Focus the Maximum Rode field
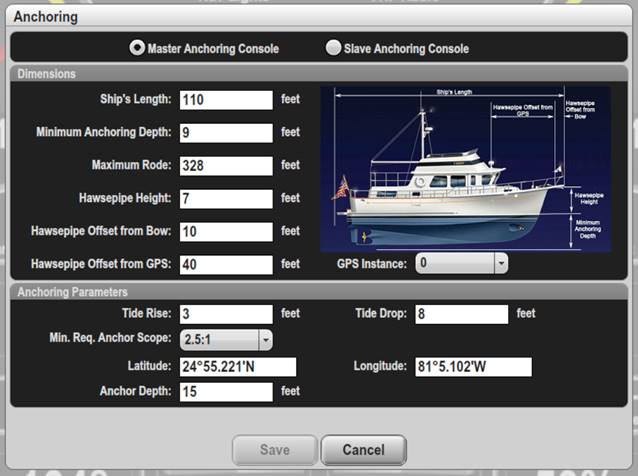This screenshot has width=638, height=476. pos(226,166)
